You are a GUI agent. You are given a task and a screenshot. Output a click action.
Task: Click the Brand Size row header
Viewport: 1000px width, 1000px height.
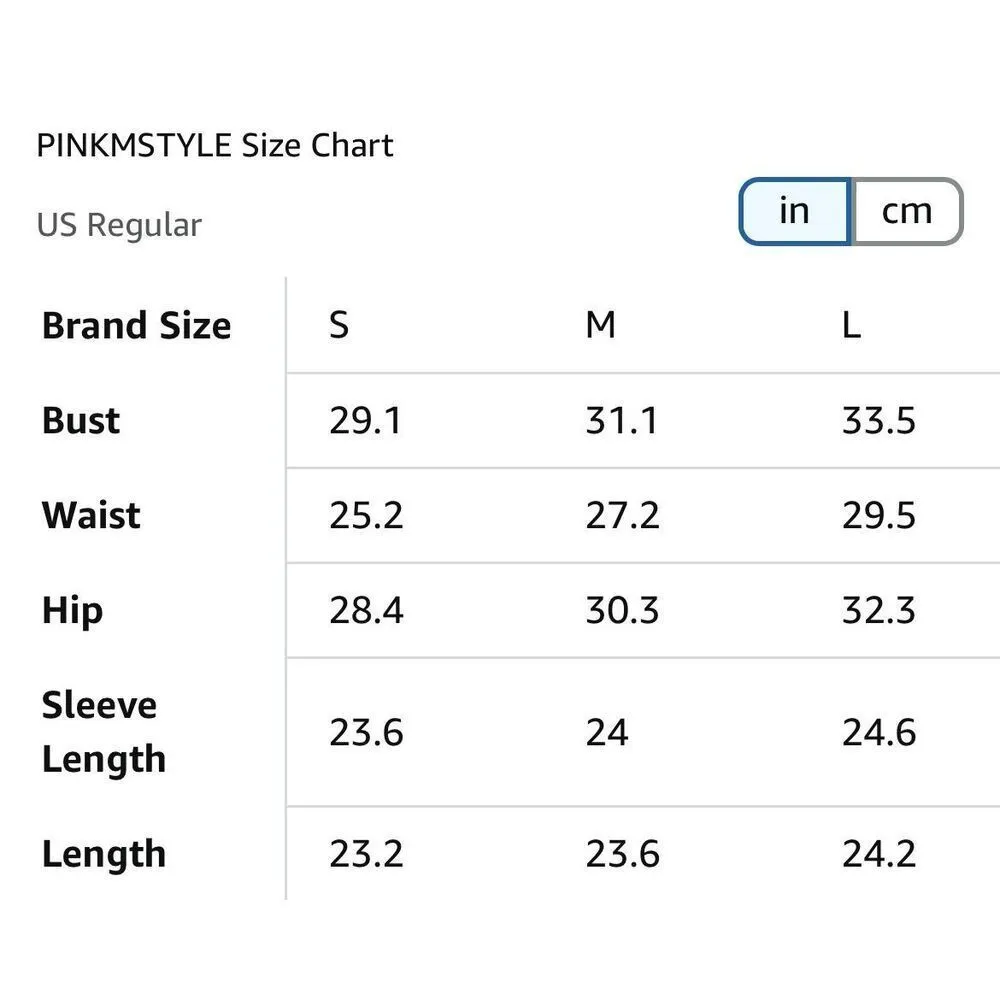(136, 326)
